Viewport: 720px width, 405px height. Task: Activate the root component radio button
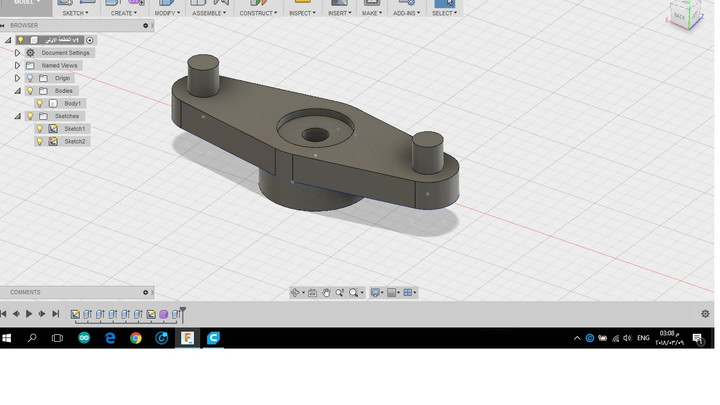(90, 40)
